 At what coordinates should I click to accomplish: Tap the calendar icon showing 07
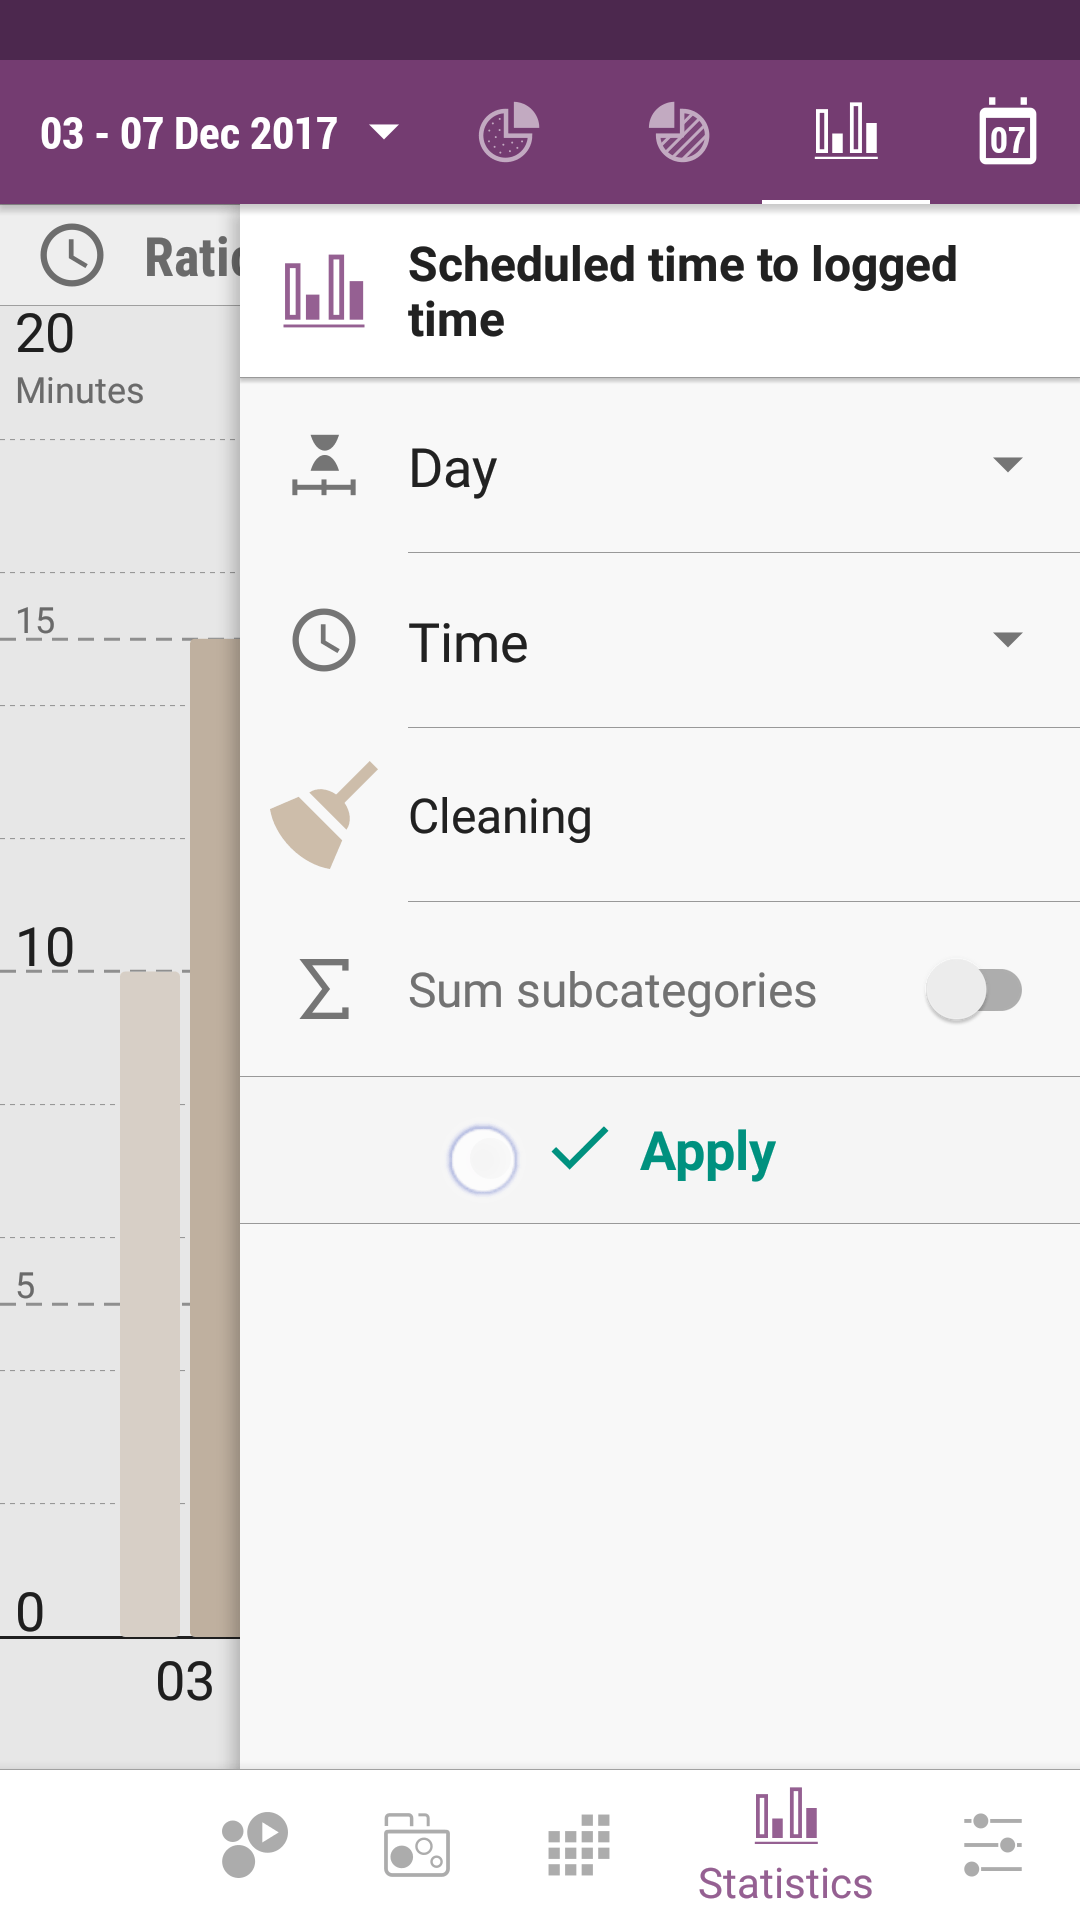pos(1007,133)
